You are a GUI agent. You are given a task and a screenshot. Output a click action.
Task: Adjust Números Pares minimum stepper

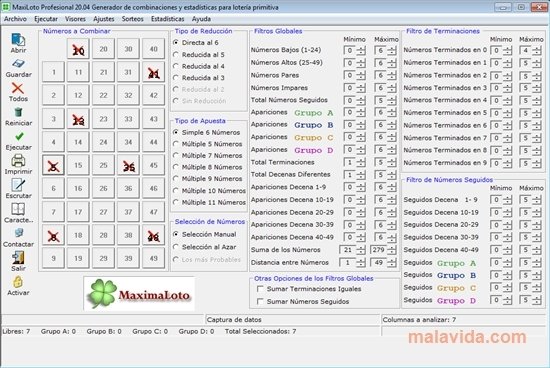click(x=361, y=75)
